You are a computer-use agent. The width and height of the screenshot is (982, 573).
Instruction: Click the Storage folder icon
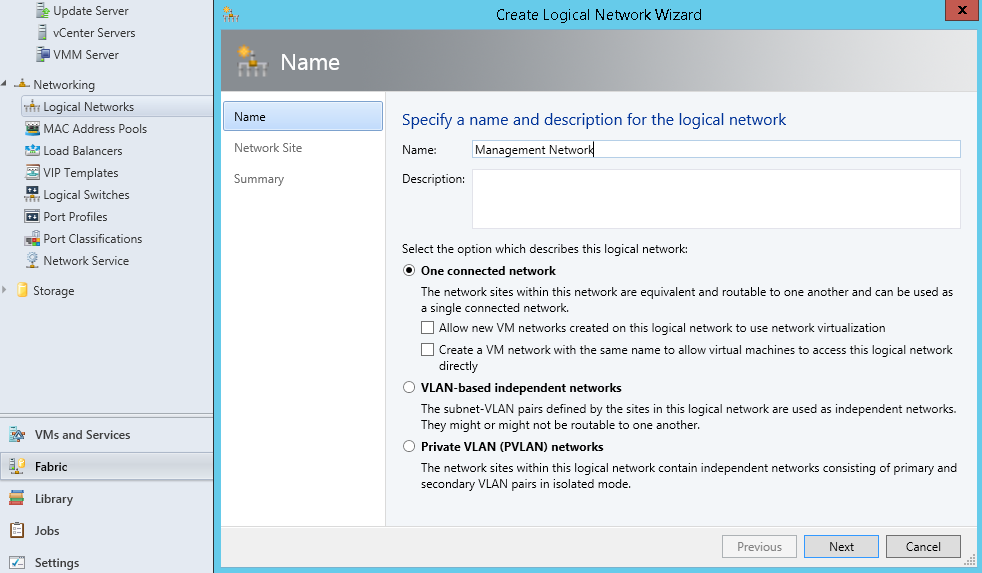click(22, 290)
